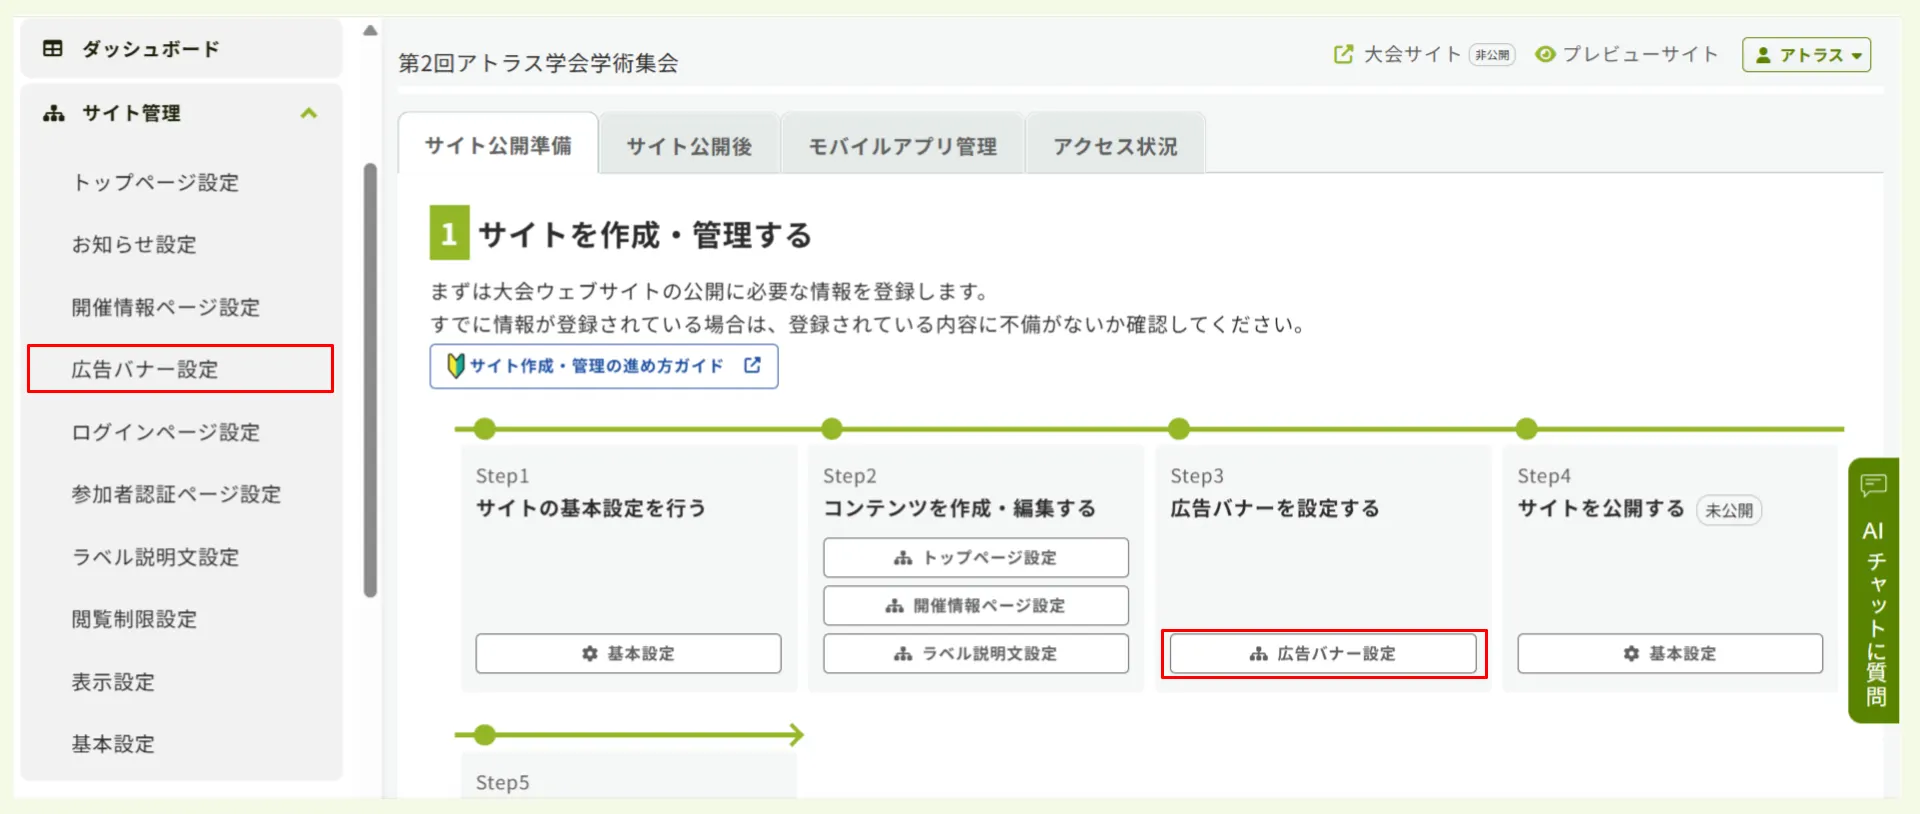The width and height of the screenshot is (1920, 814).
Task: Click the user avatar icon in アトラス button
Action: point(1763,55)
